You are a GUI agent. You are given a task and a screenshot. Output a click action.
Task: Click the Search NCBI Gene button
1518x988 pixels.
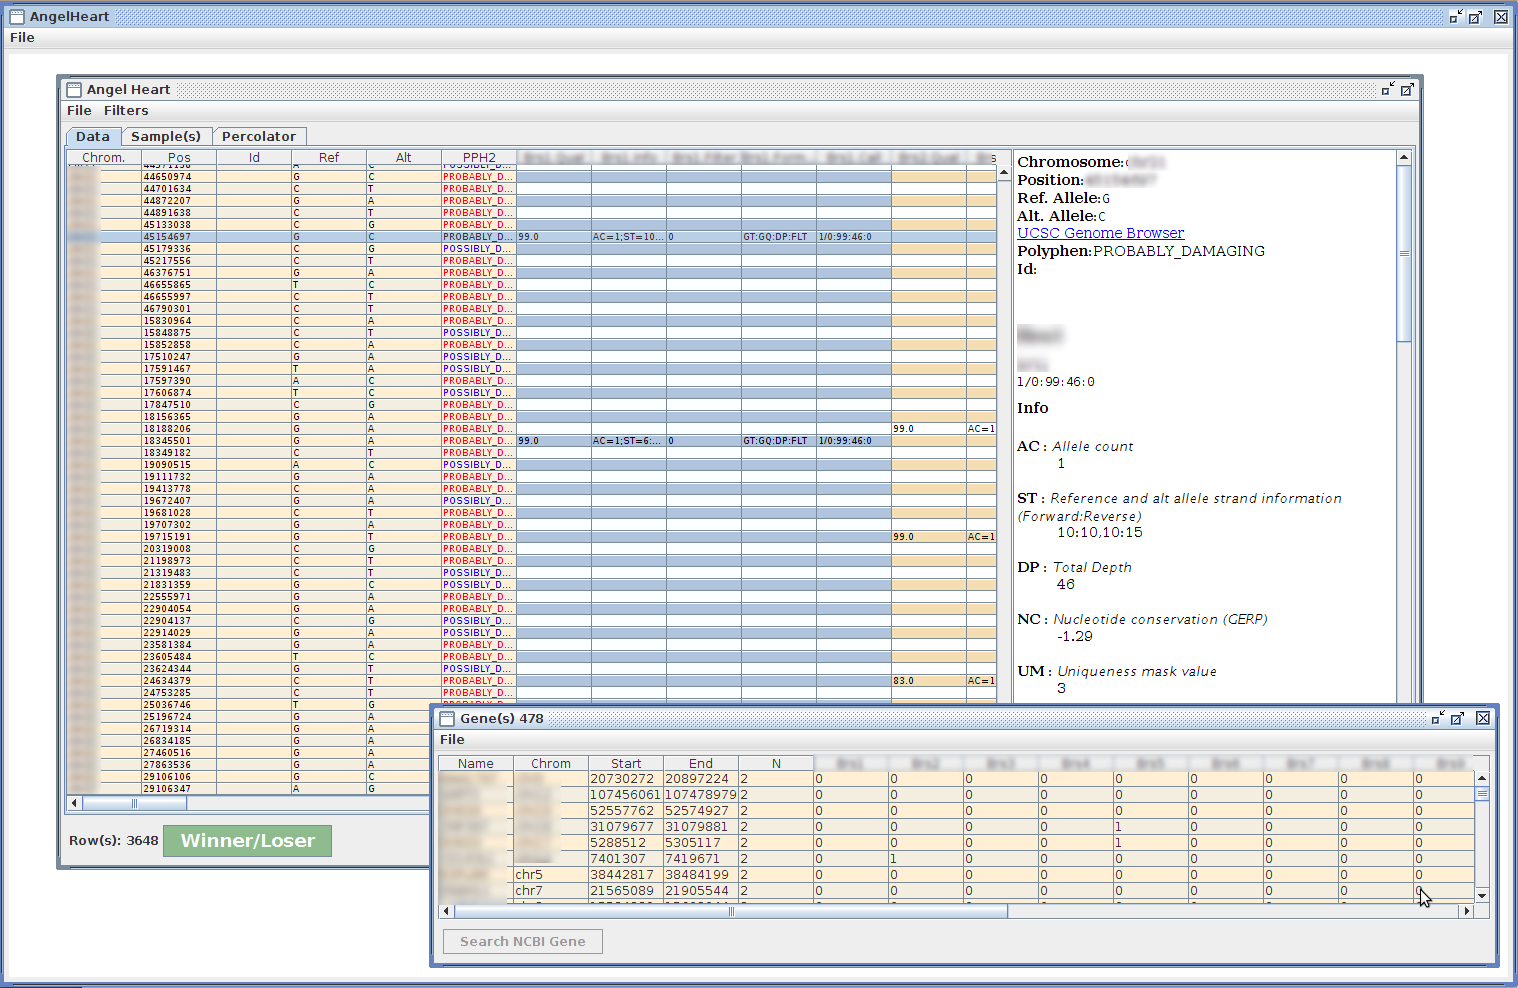point(522,942)
